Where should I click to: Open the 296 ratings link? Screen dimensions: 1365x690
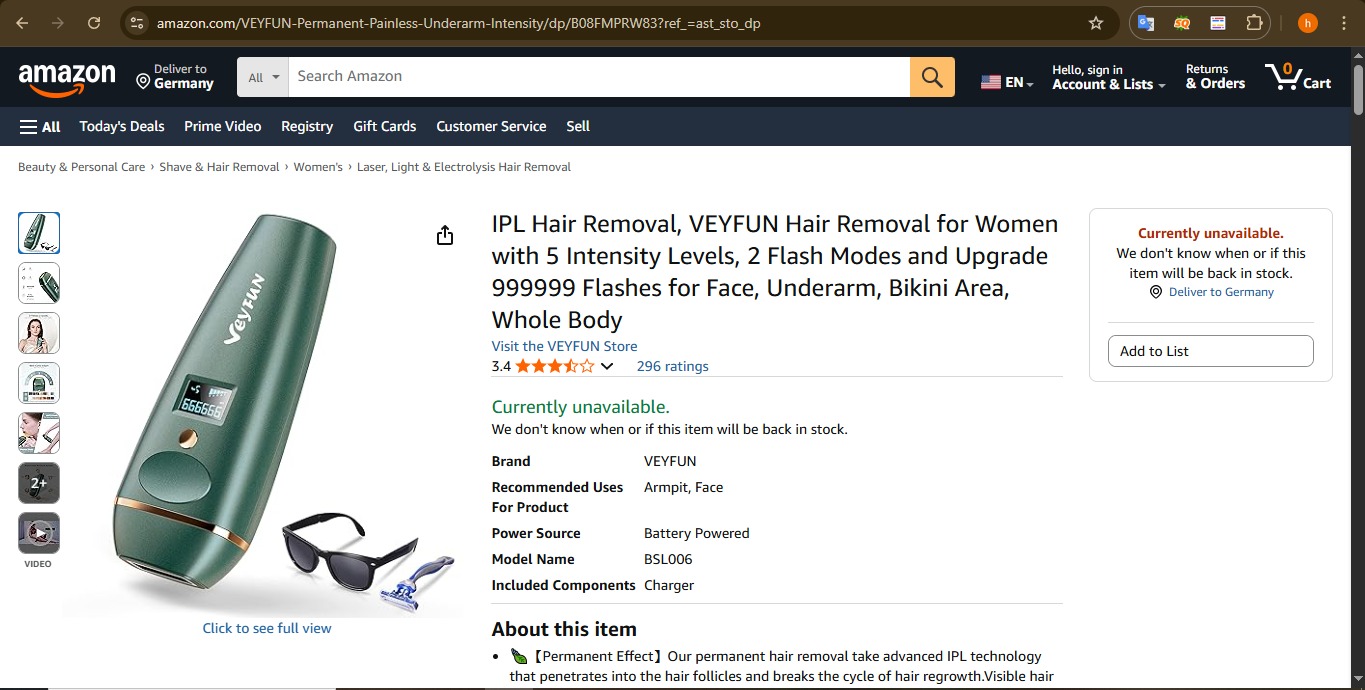tap(672, 366)
